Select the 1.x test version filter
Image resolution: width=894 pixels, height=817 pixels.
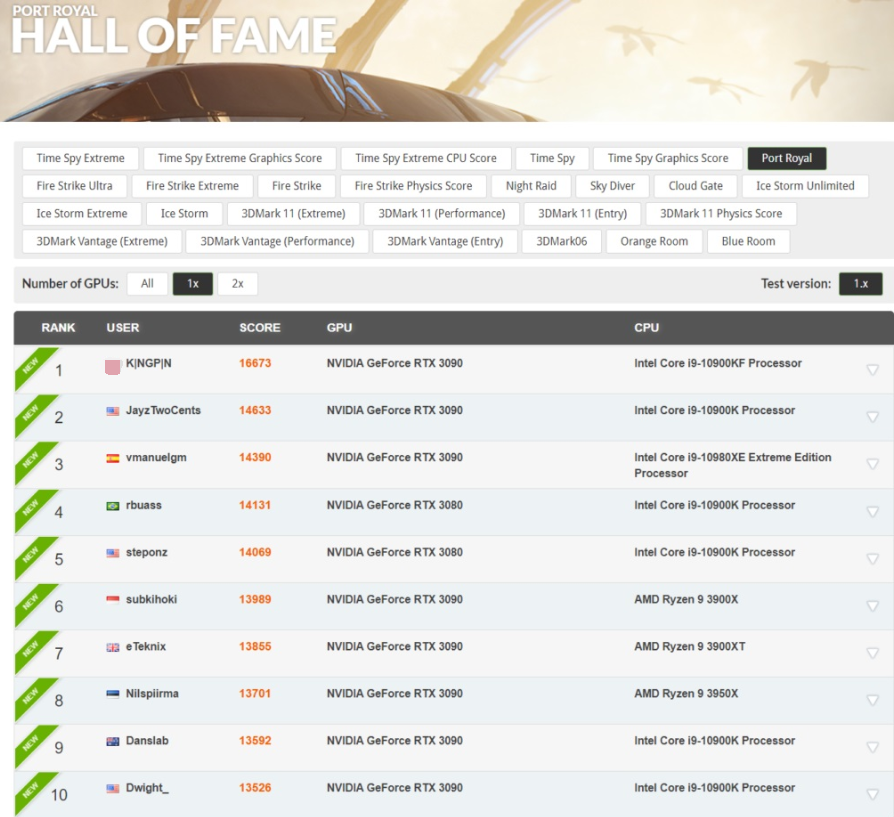pyautogui.click(x=860, y=284)
